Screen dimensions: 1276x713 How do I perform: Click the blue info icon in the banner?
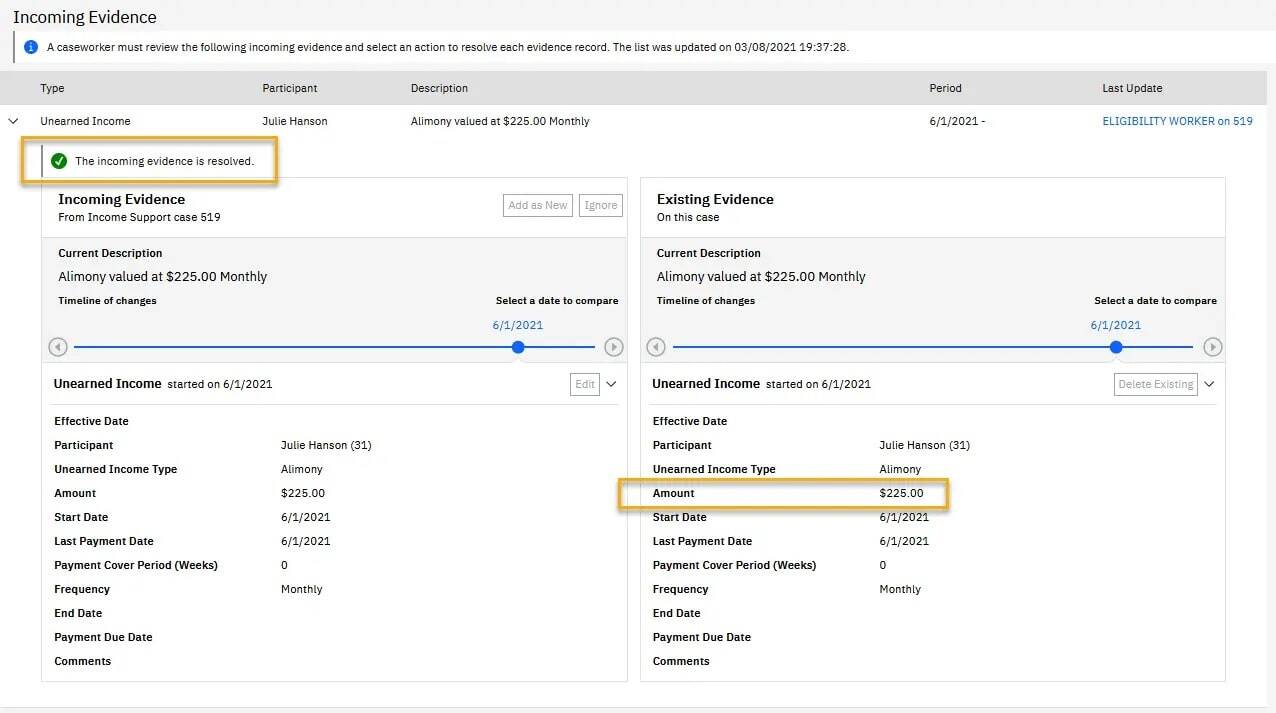click(x=31, y=47)
